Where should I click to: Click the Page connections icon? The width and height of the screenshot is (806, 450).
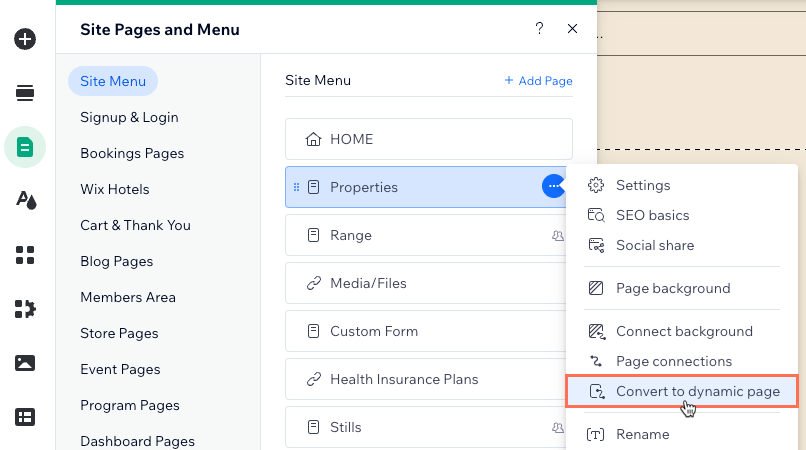[596, 361]
